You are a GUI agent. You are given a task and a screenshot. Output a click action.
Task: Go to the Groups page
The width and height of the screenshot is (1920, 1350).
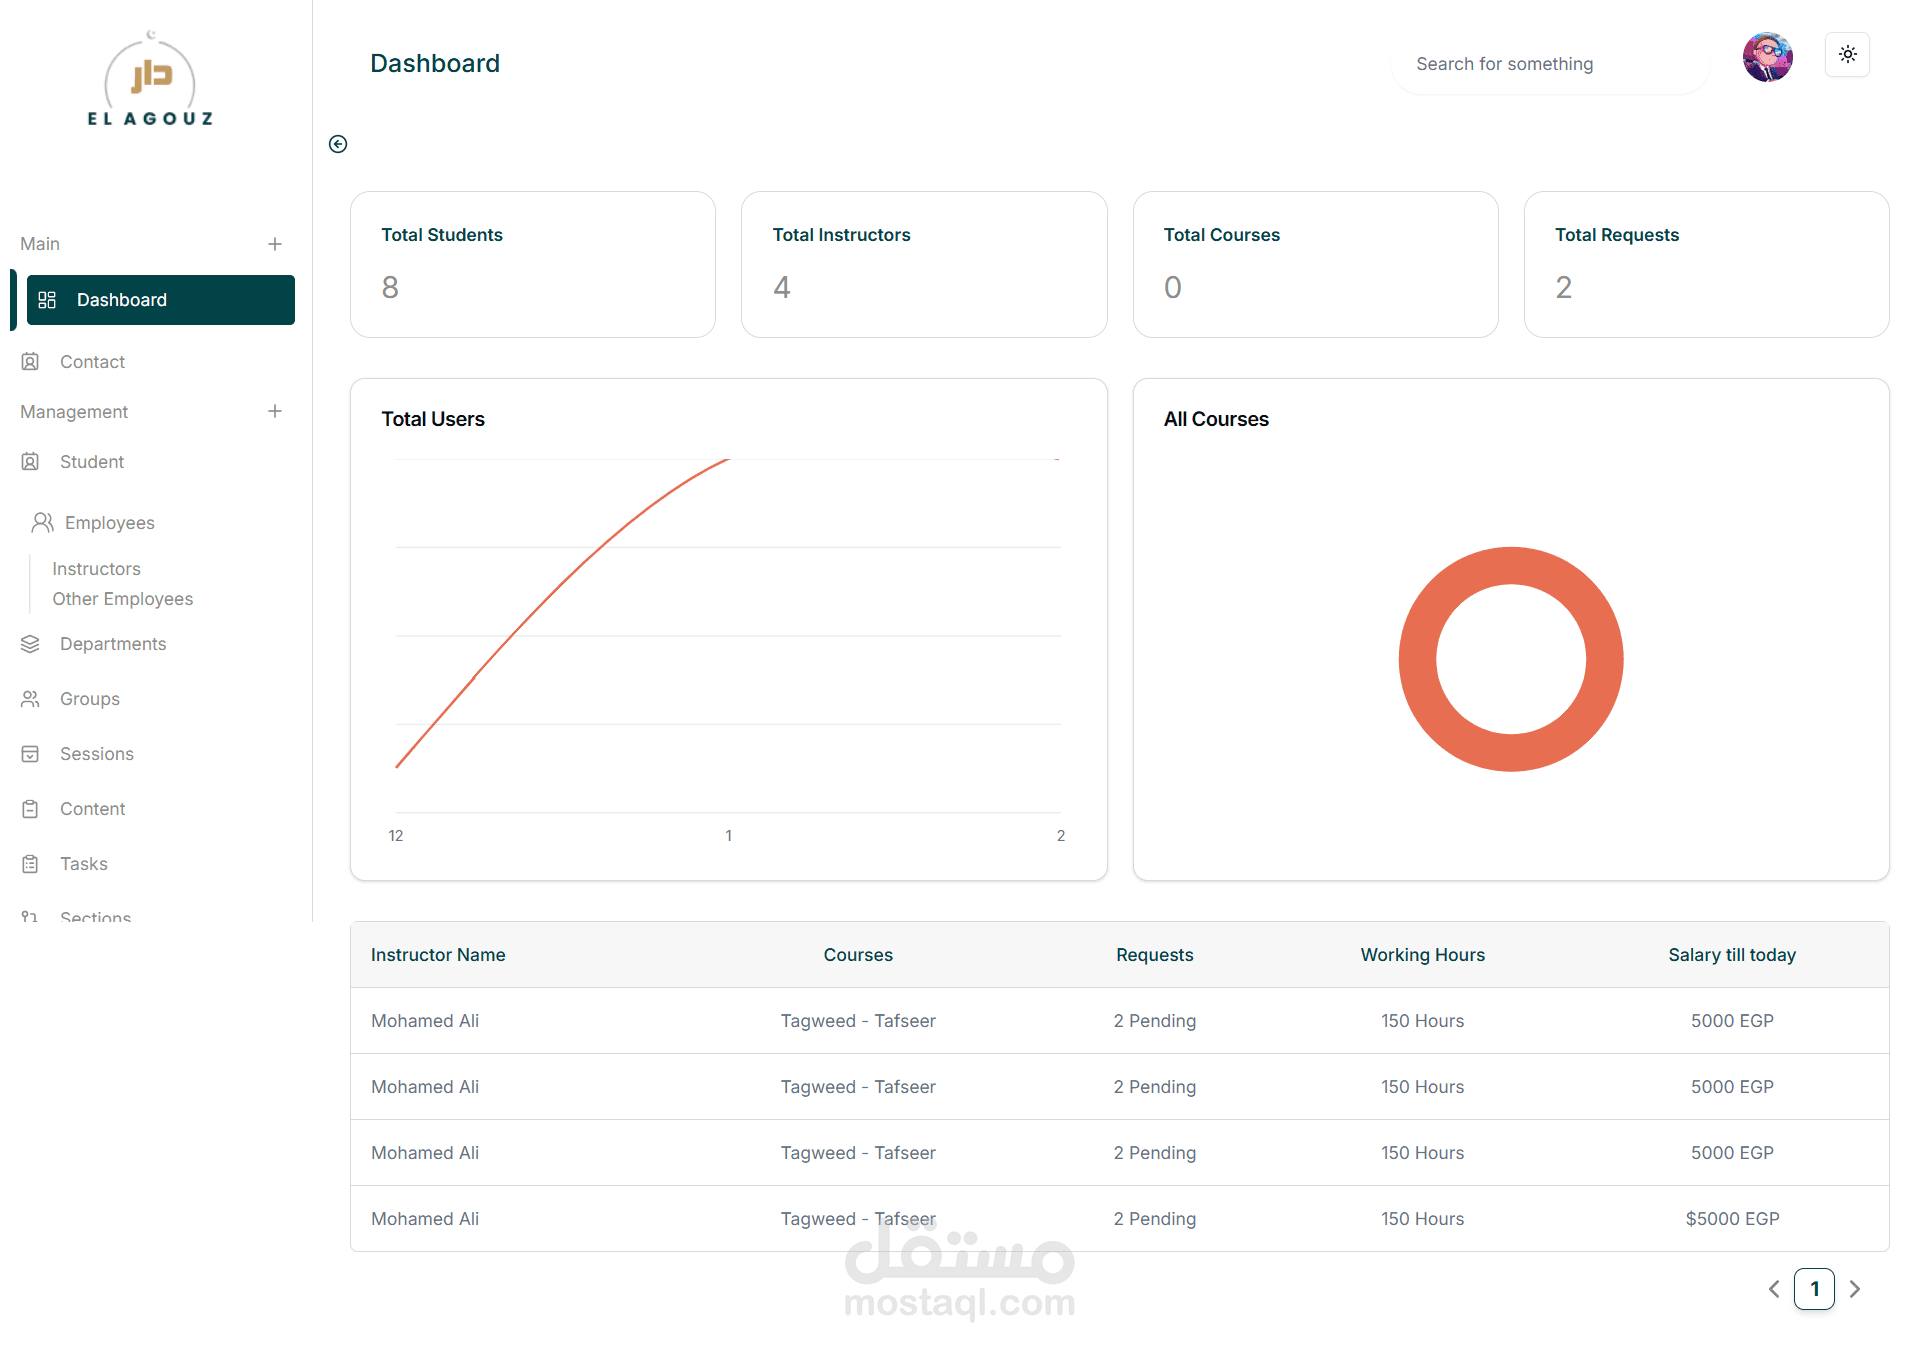click(x=89, y=699)
